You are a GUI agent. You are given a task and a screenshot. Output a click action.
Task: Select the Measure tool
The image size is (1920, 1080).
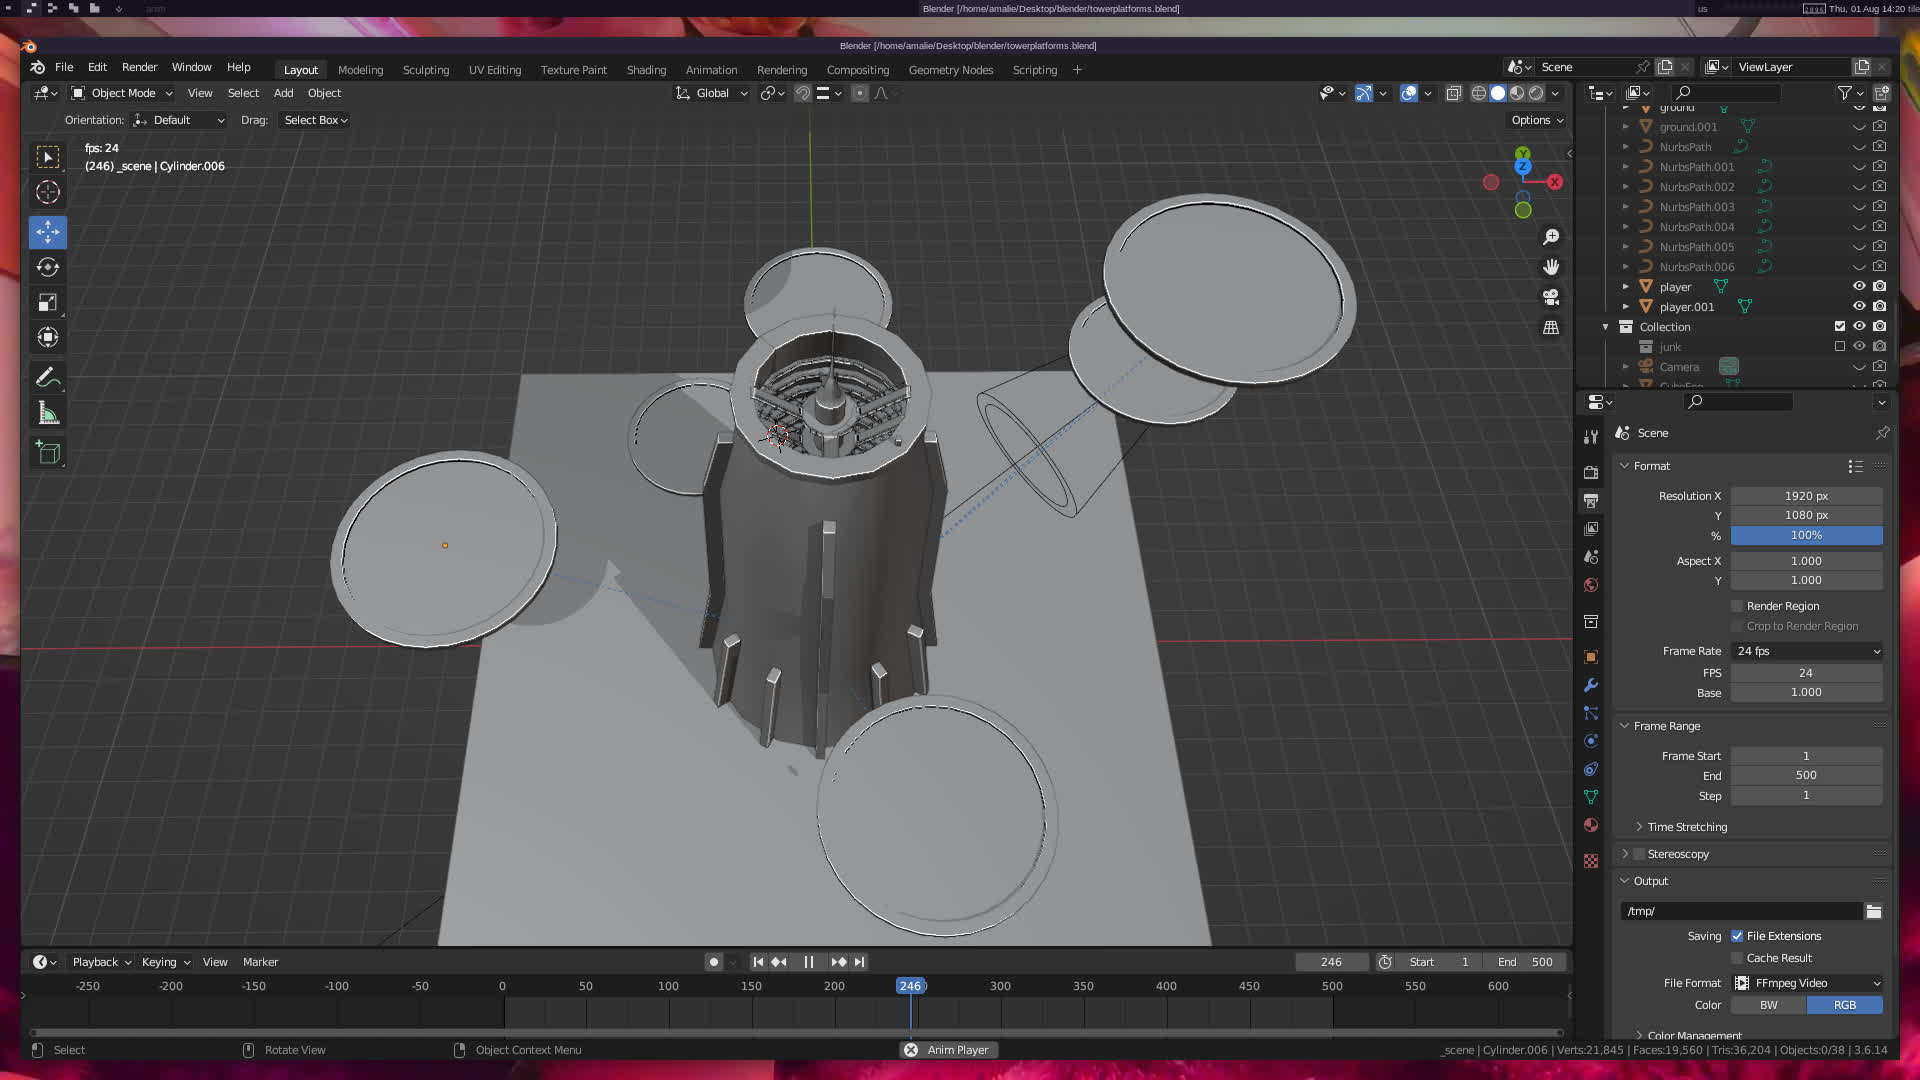47,413
